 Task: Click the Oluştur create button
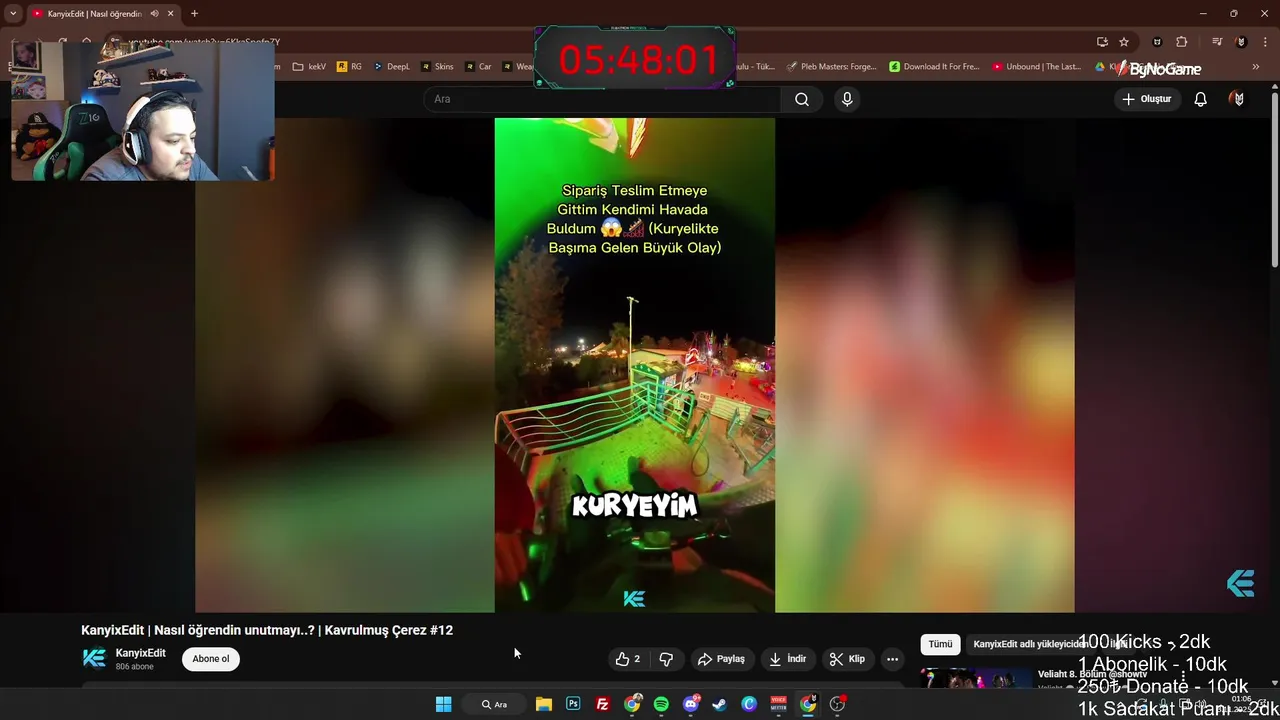click(x=1147, y=99)
